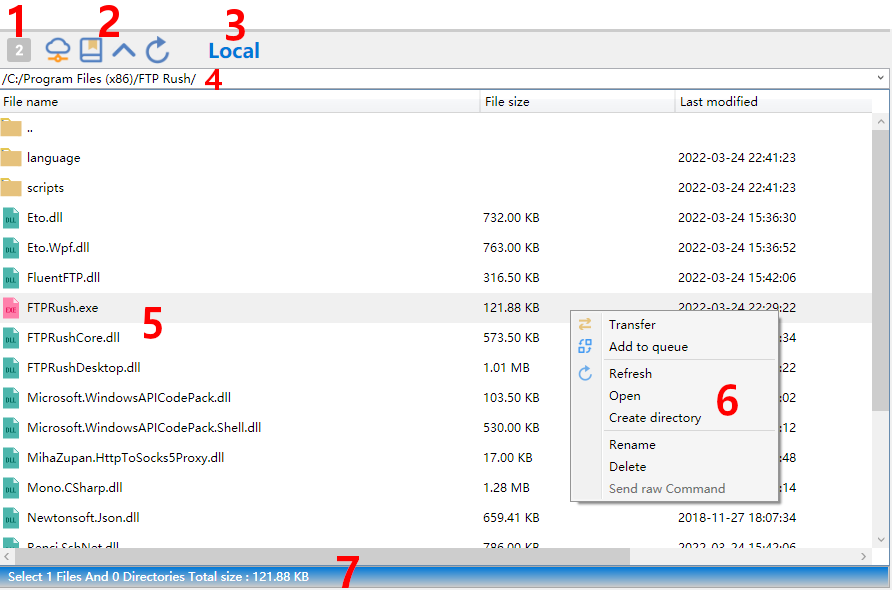Click the vertical scrollbar thumb
Viewport: 894px width, 600px height.
[881, 269]
